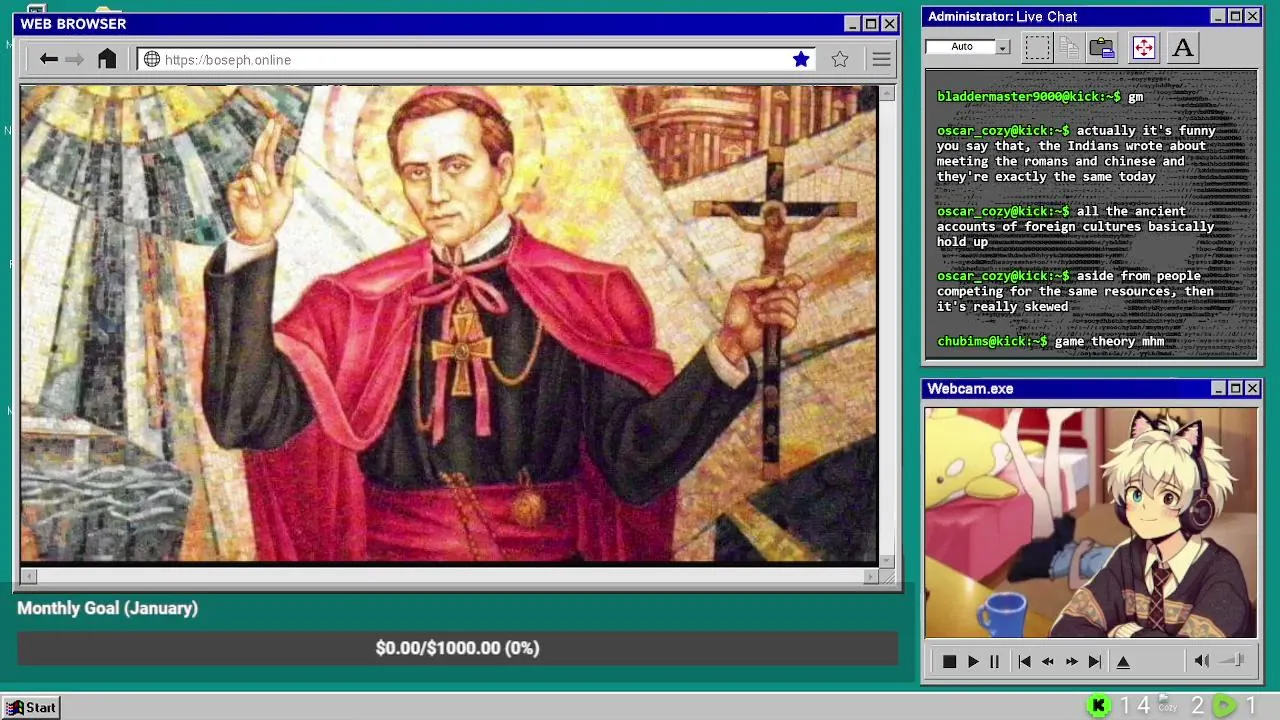Close the Webcam.exe window
This screenshot has height=720, width=1280.
tap(1252, 388)
